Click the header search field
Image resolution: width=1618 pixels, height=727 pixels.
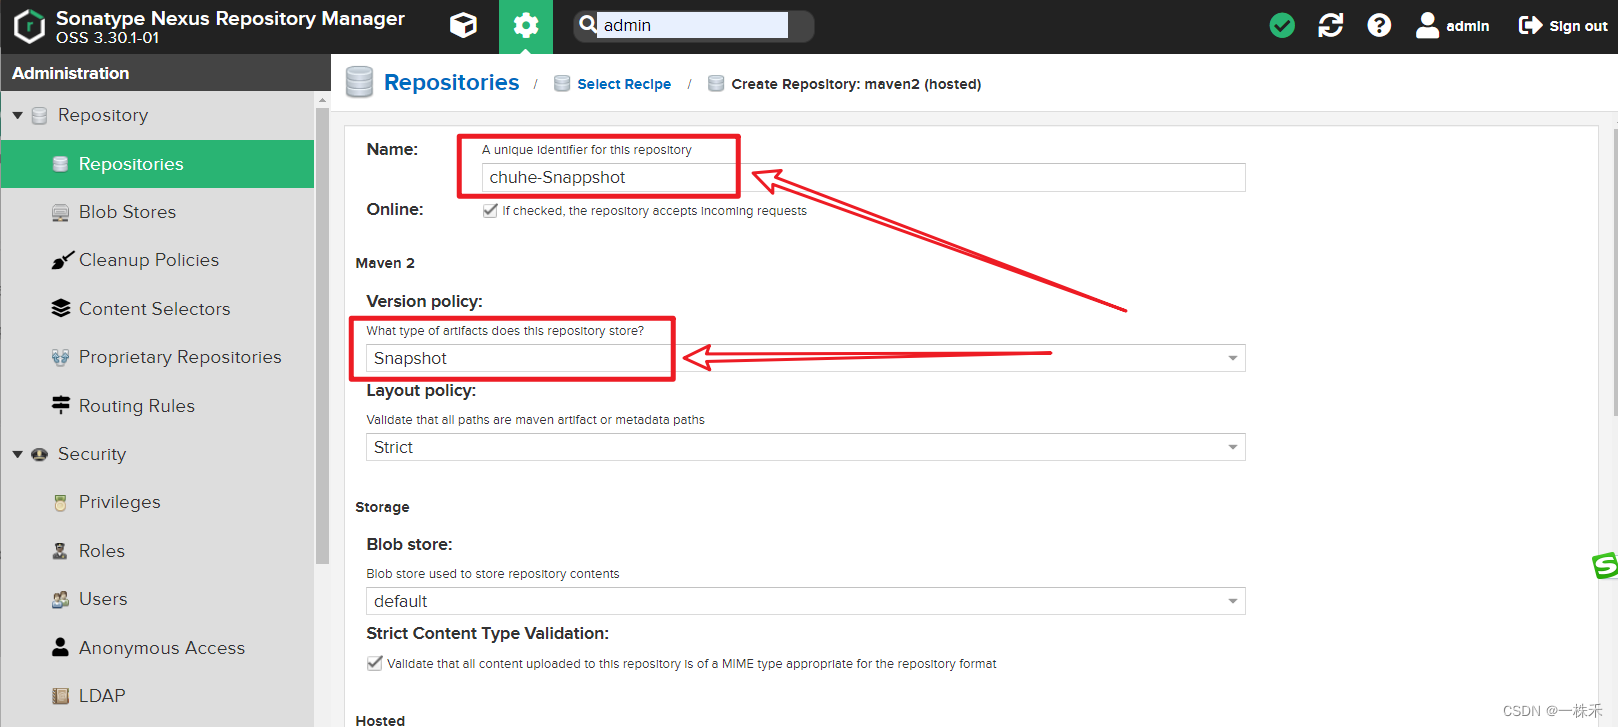[693, 25]
